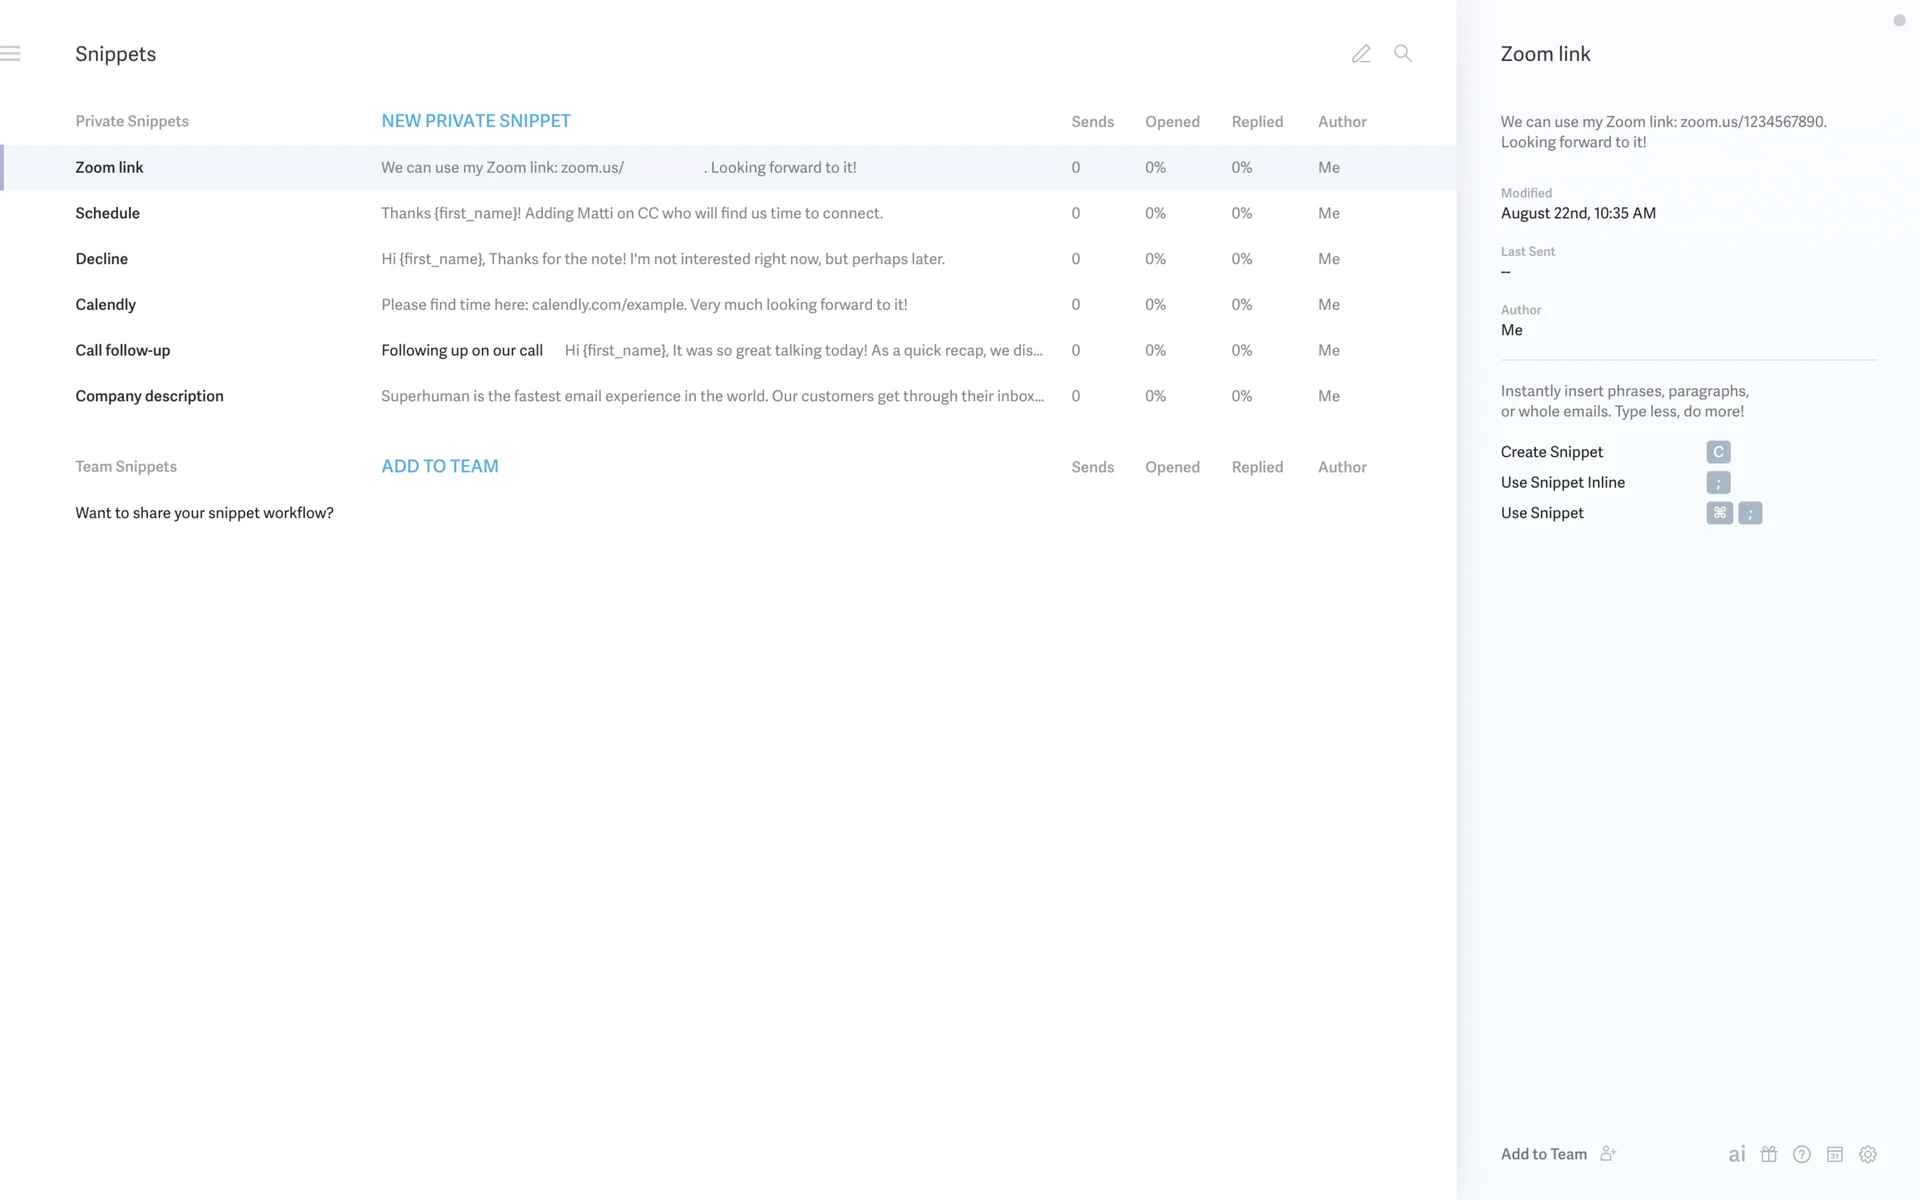Click Add to Team button in sidebar

click(1544, 1154)
